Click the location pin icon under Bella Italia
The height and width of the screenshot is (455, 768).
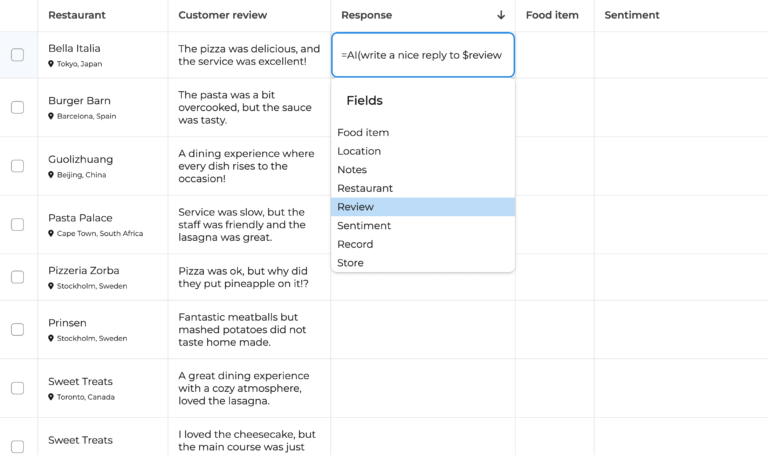click(51, 64)
